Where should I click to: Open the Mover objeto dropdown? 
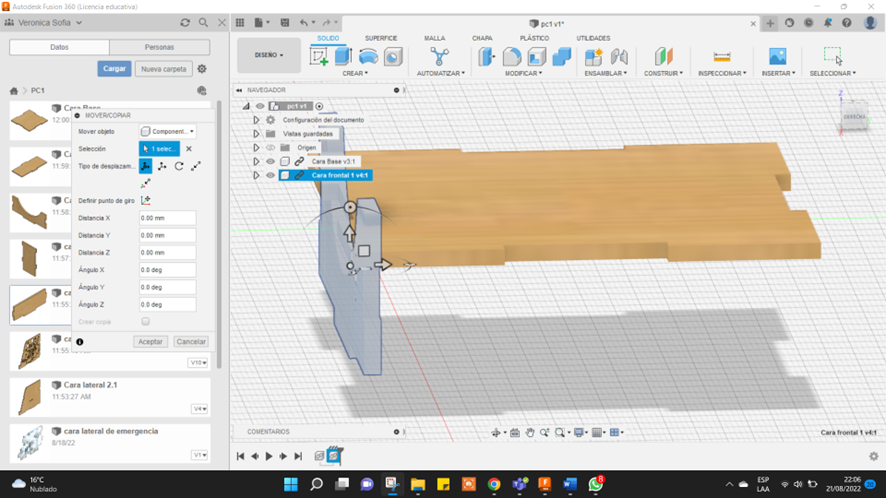pos(167,132)
